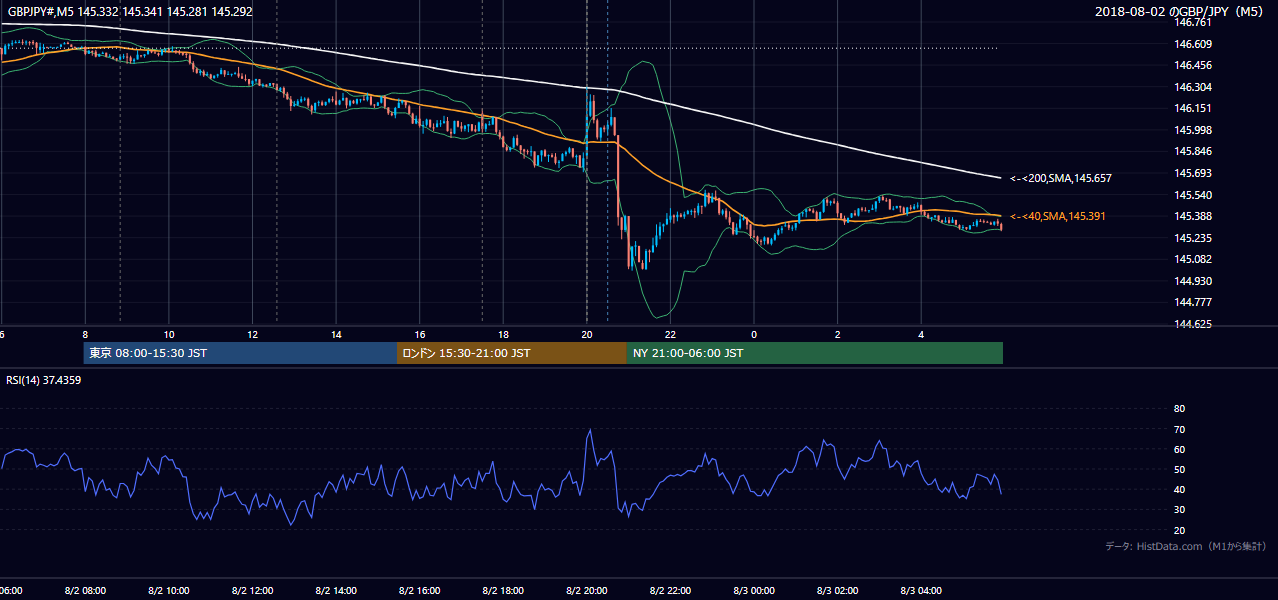The image size is (1278, 600).
Task: Click hour label 12 under price chart
Action: [252, 335]
